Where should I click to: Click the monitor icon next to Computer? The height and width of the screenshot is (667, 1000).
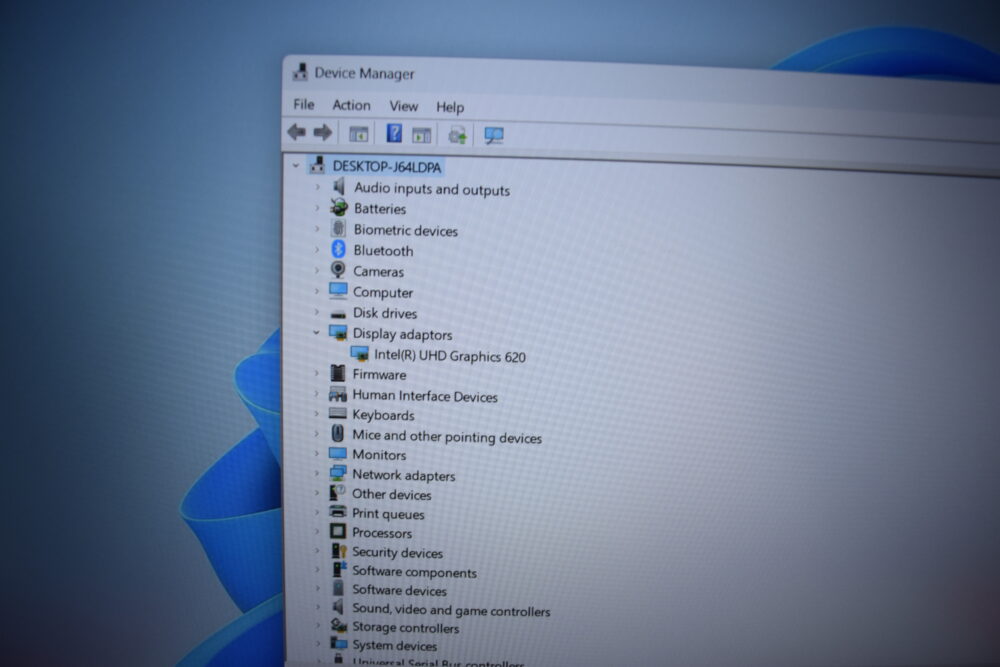(x=338, y=291)
